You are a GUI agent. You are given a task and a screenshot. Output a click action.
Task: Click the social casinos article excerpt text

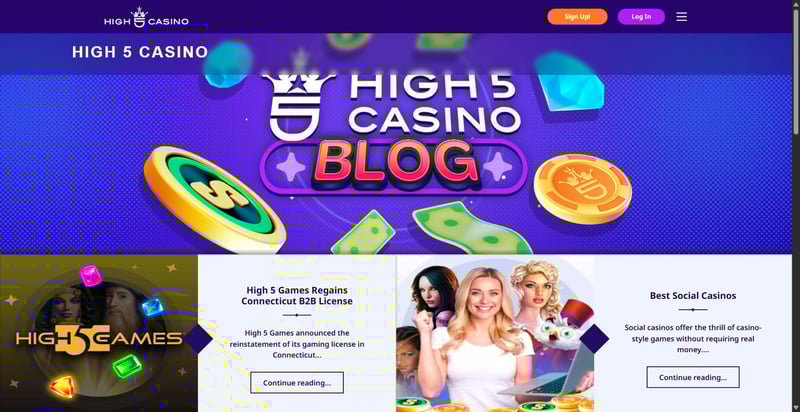click(x=693, y=339)
